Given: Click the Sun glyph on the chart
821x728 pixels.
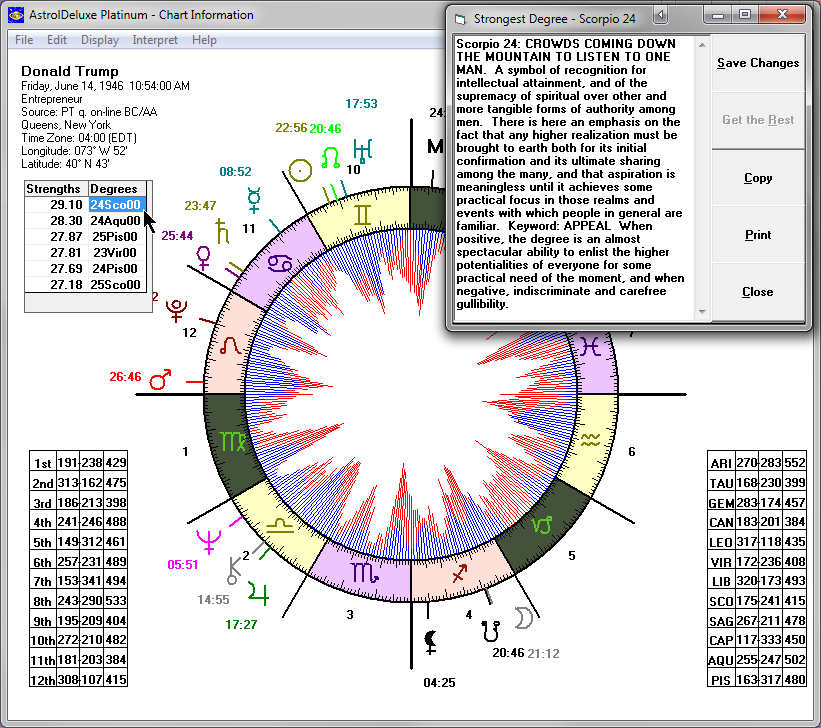Looking at the screenshot, I should pyautogui.click(x=299, y=168).
